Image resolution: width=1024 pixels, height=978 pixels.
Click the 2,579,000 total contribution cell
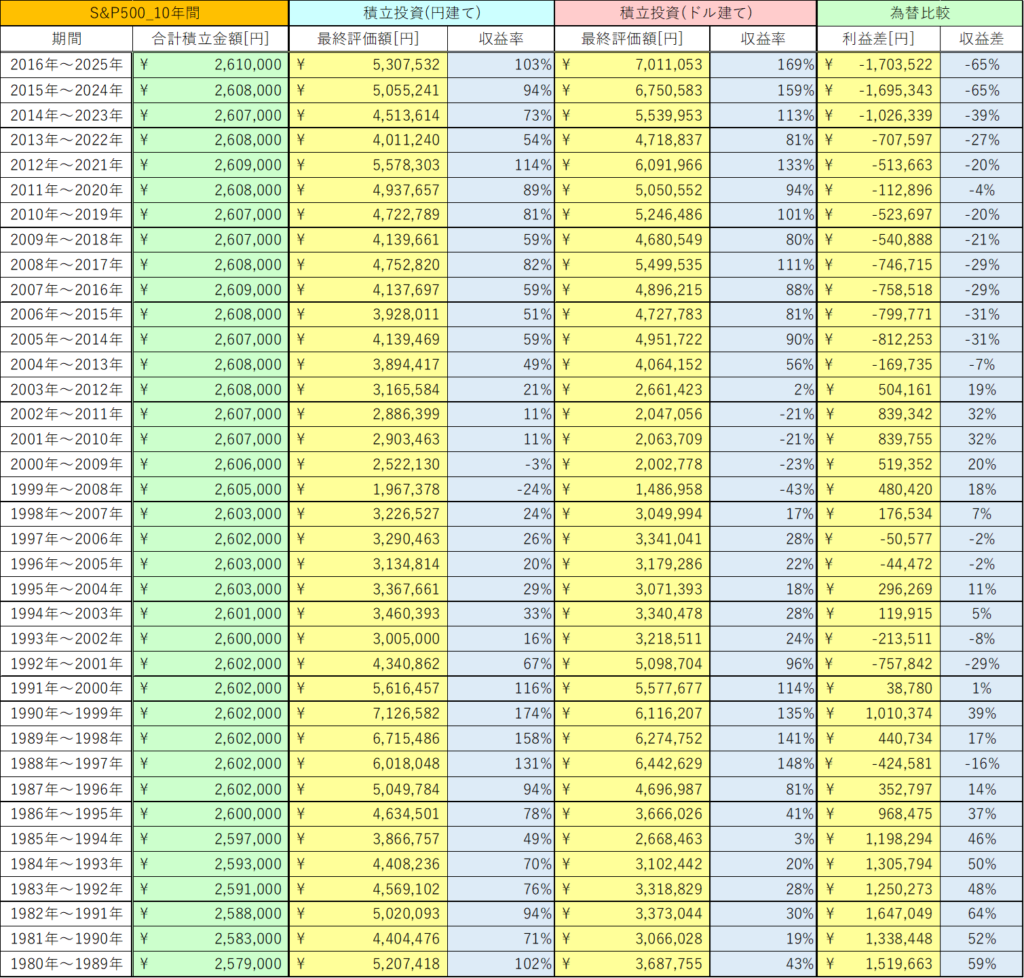[x=211, y=964]
